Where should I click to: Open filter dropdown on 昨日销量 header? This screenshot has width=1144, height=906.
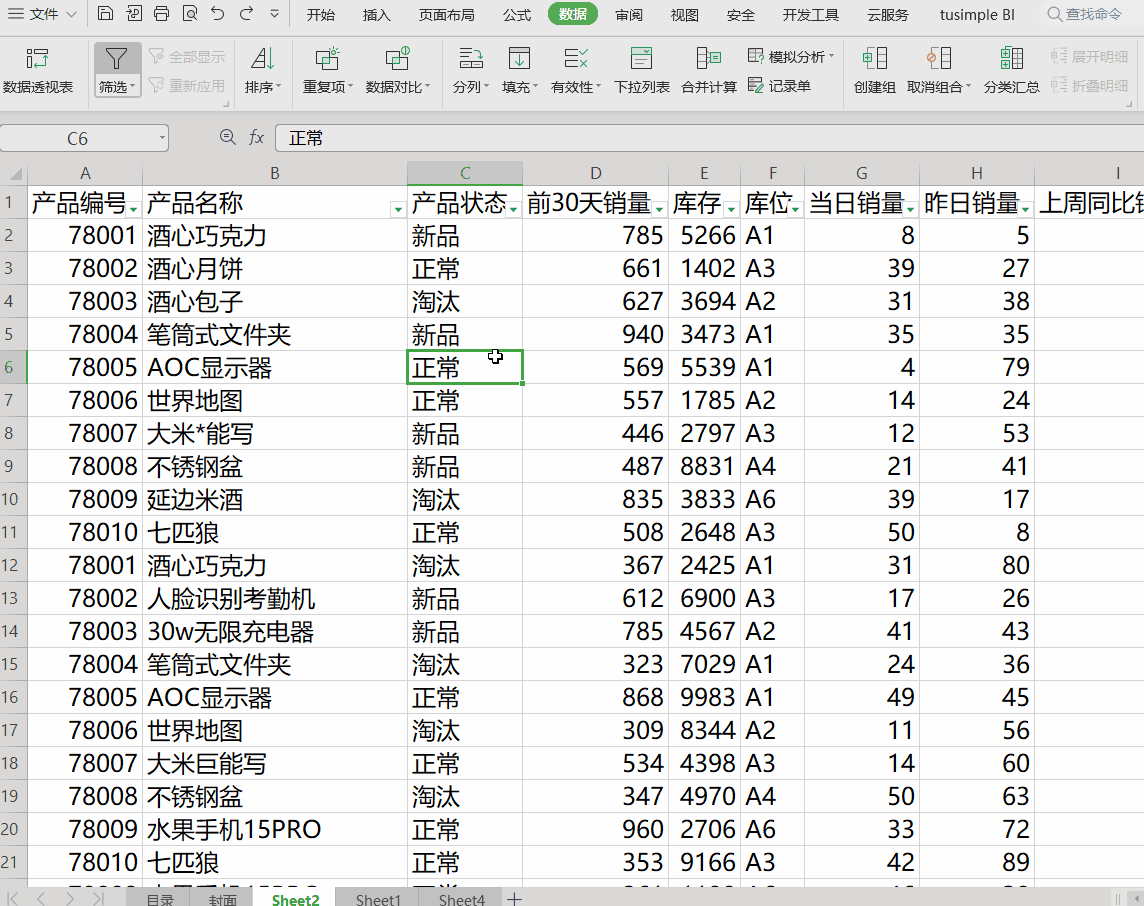point(1026,209)
